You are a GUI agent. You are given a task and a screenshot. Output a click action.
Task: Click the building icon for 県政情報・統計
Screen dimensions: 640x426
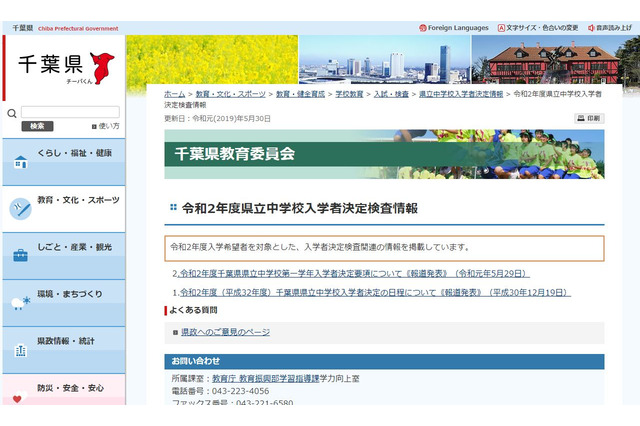(20, 351)
